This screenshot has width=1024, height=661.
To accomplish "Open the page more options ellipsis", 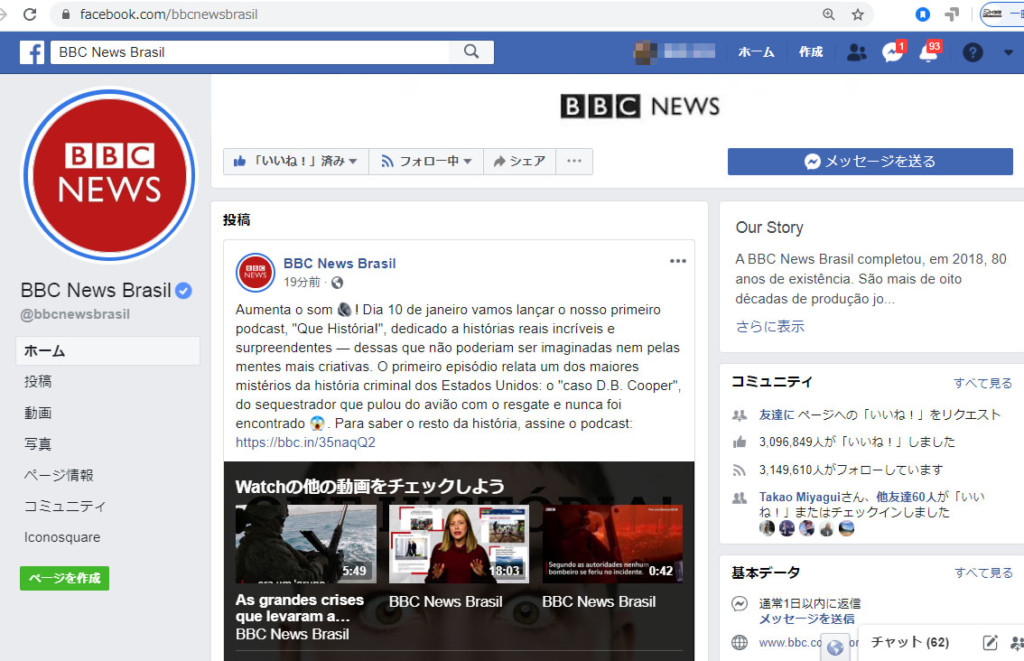I will tap(574, 161).
